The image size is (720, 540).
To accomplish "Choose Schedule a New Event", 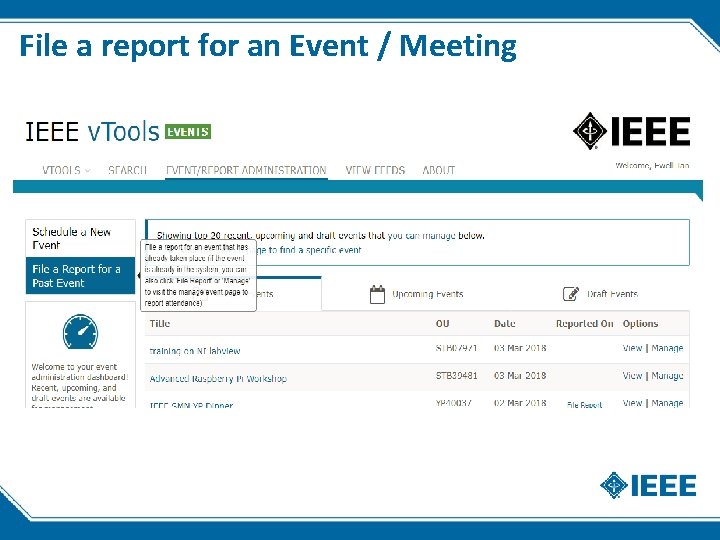I will point(80,238).
